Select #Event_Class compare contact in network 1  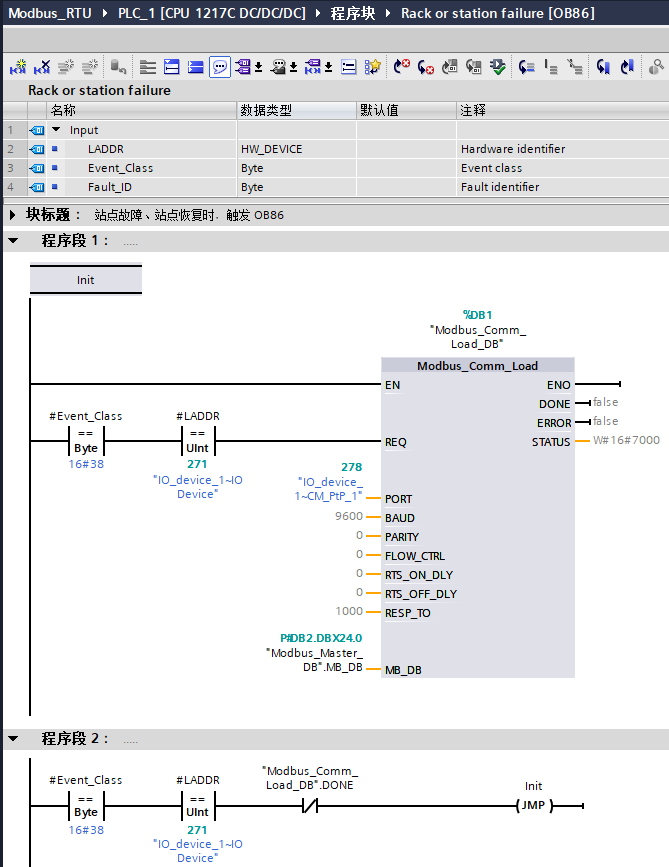(86, 441)
